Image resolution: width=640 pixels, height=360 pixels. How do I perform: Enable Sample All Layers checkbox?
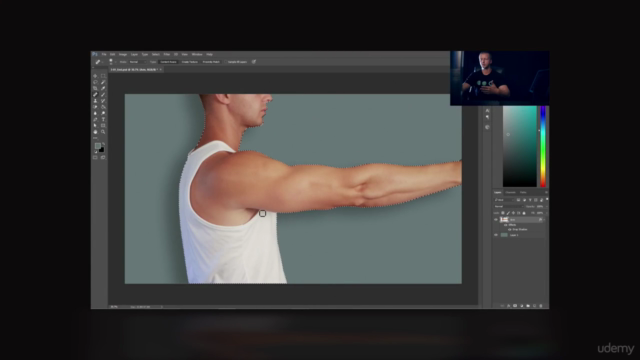(225, 62)
